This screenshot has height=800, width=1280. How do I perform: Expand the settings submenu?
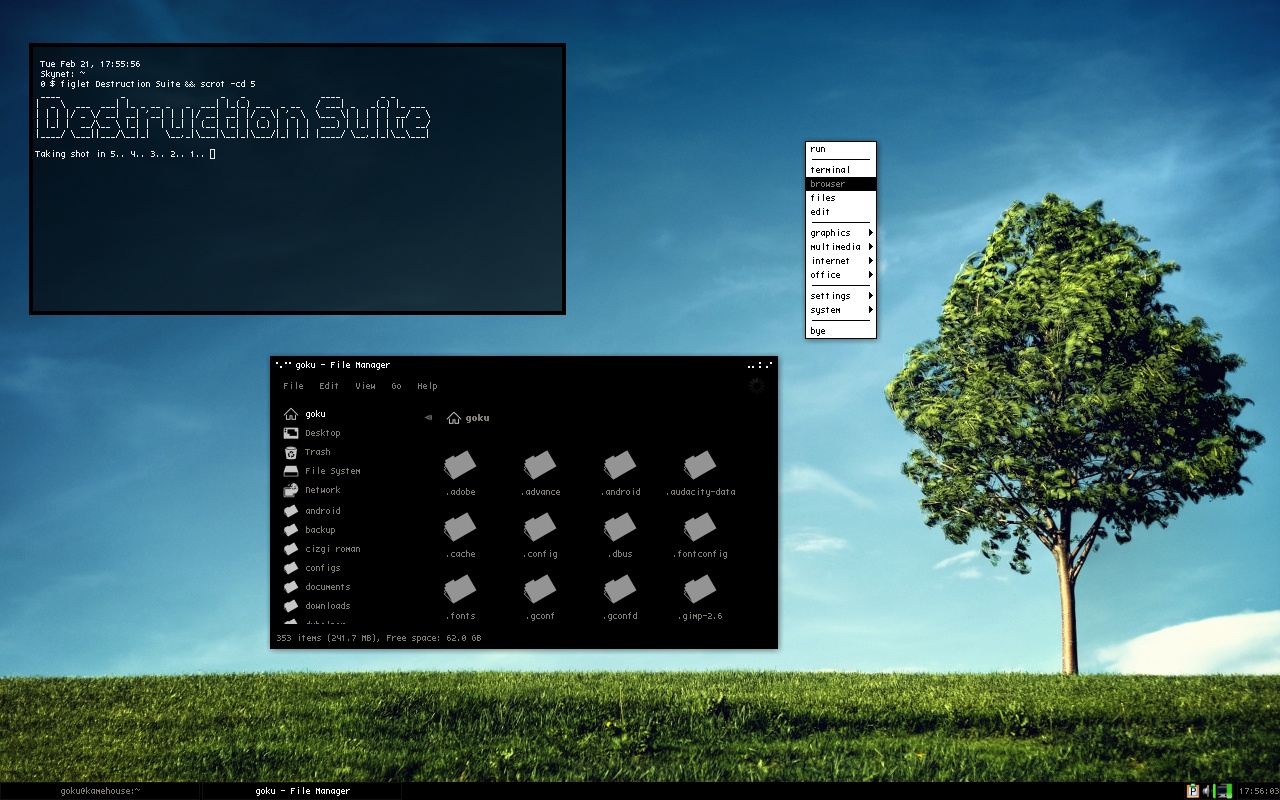click(x=841, y=296)
